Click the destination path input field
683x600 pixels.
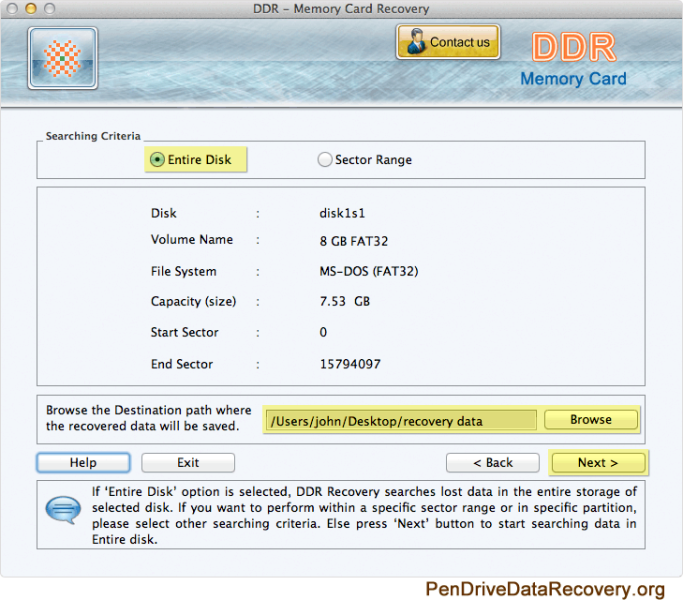(401, 421)
